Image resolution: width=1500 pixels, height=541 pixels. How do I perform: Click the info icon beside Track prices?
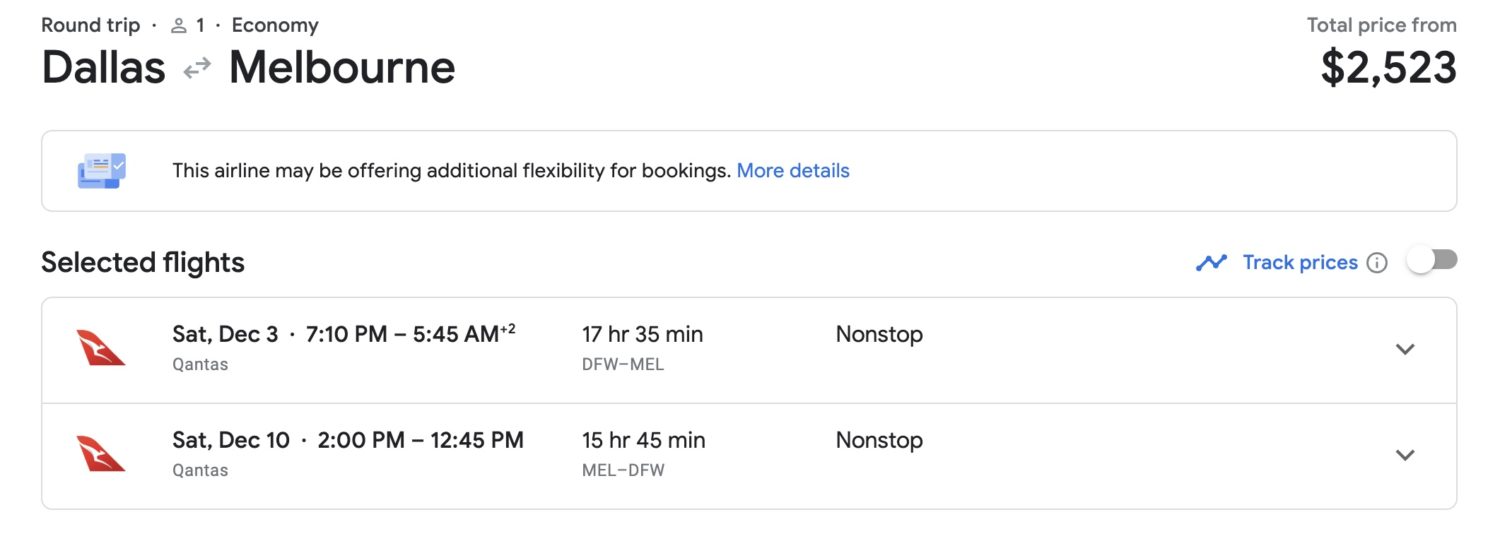pyautogui.click(x=1377, y=263)
